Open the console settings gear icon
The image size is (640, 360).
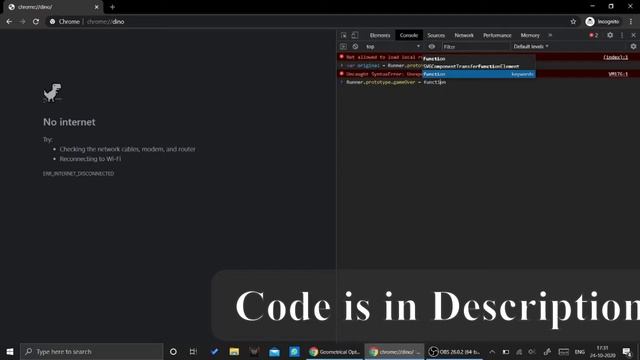633,47
